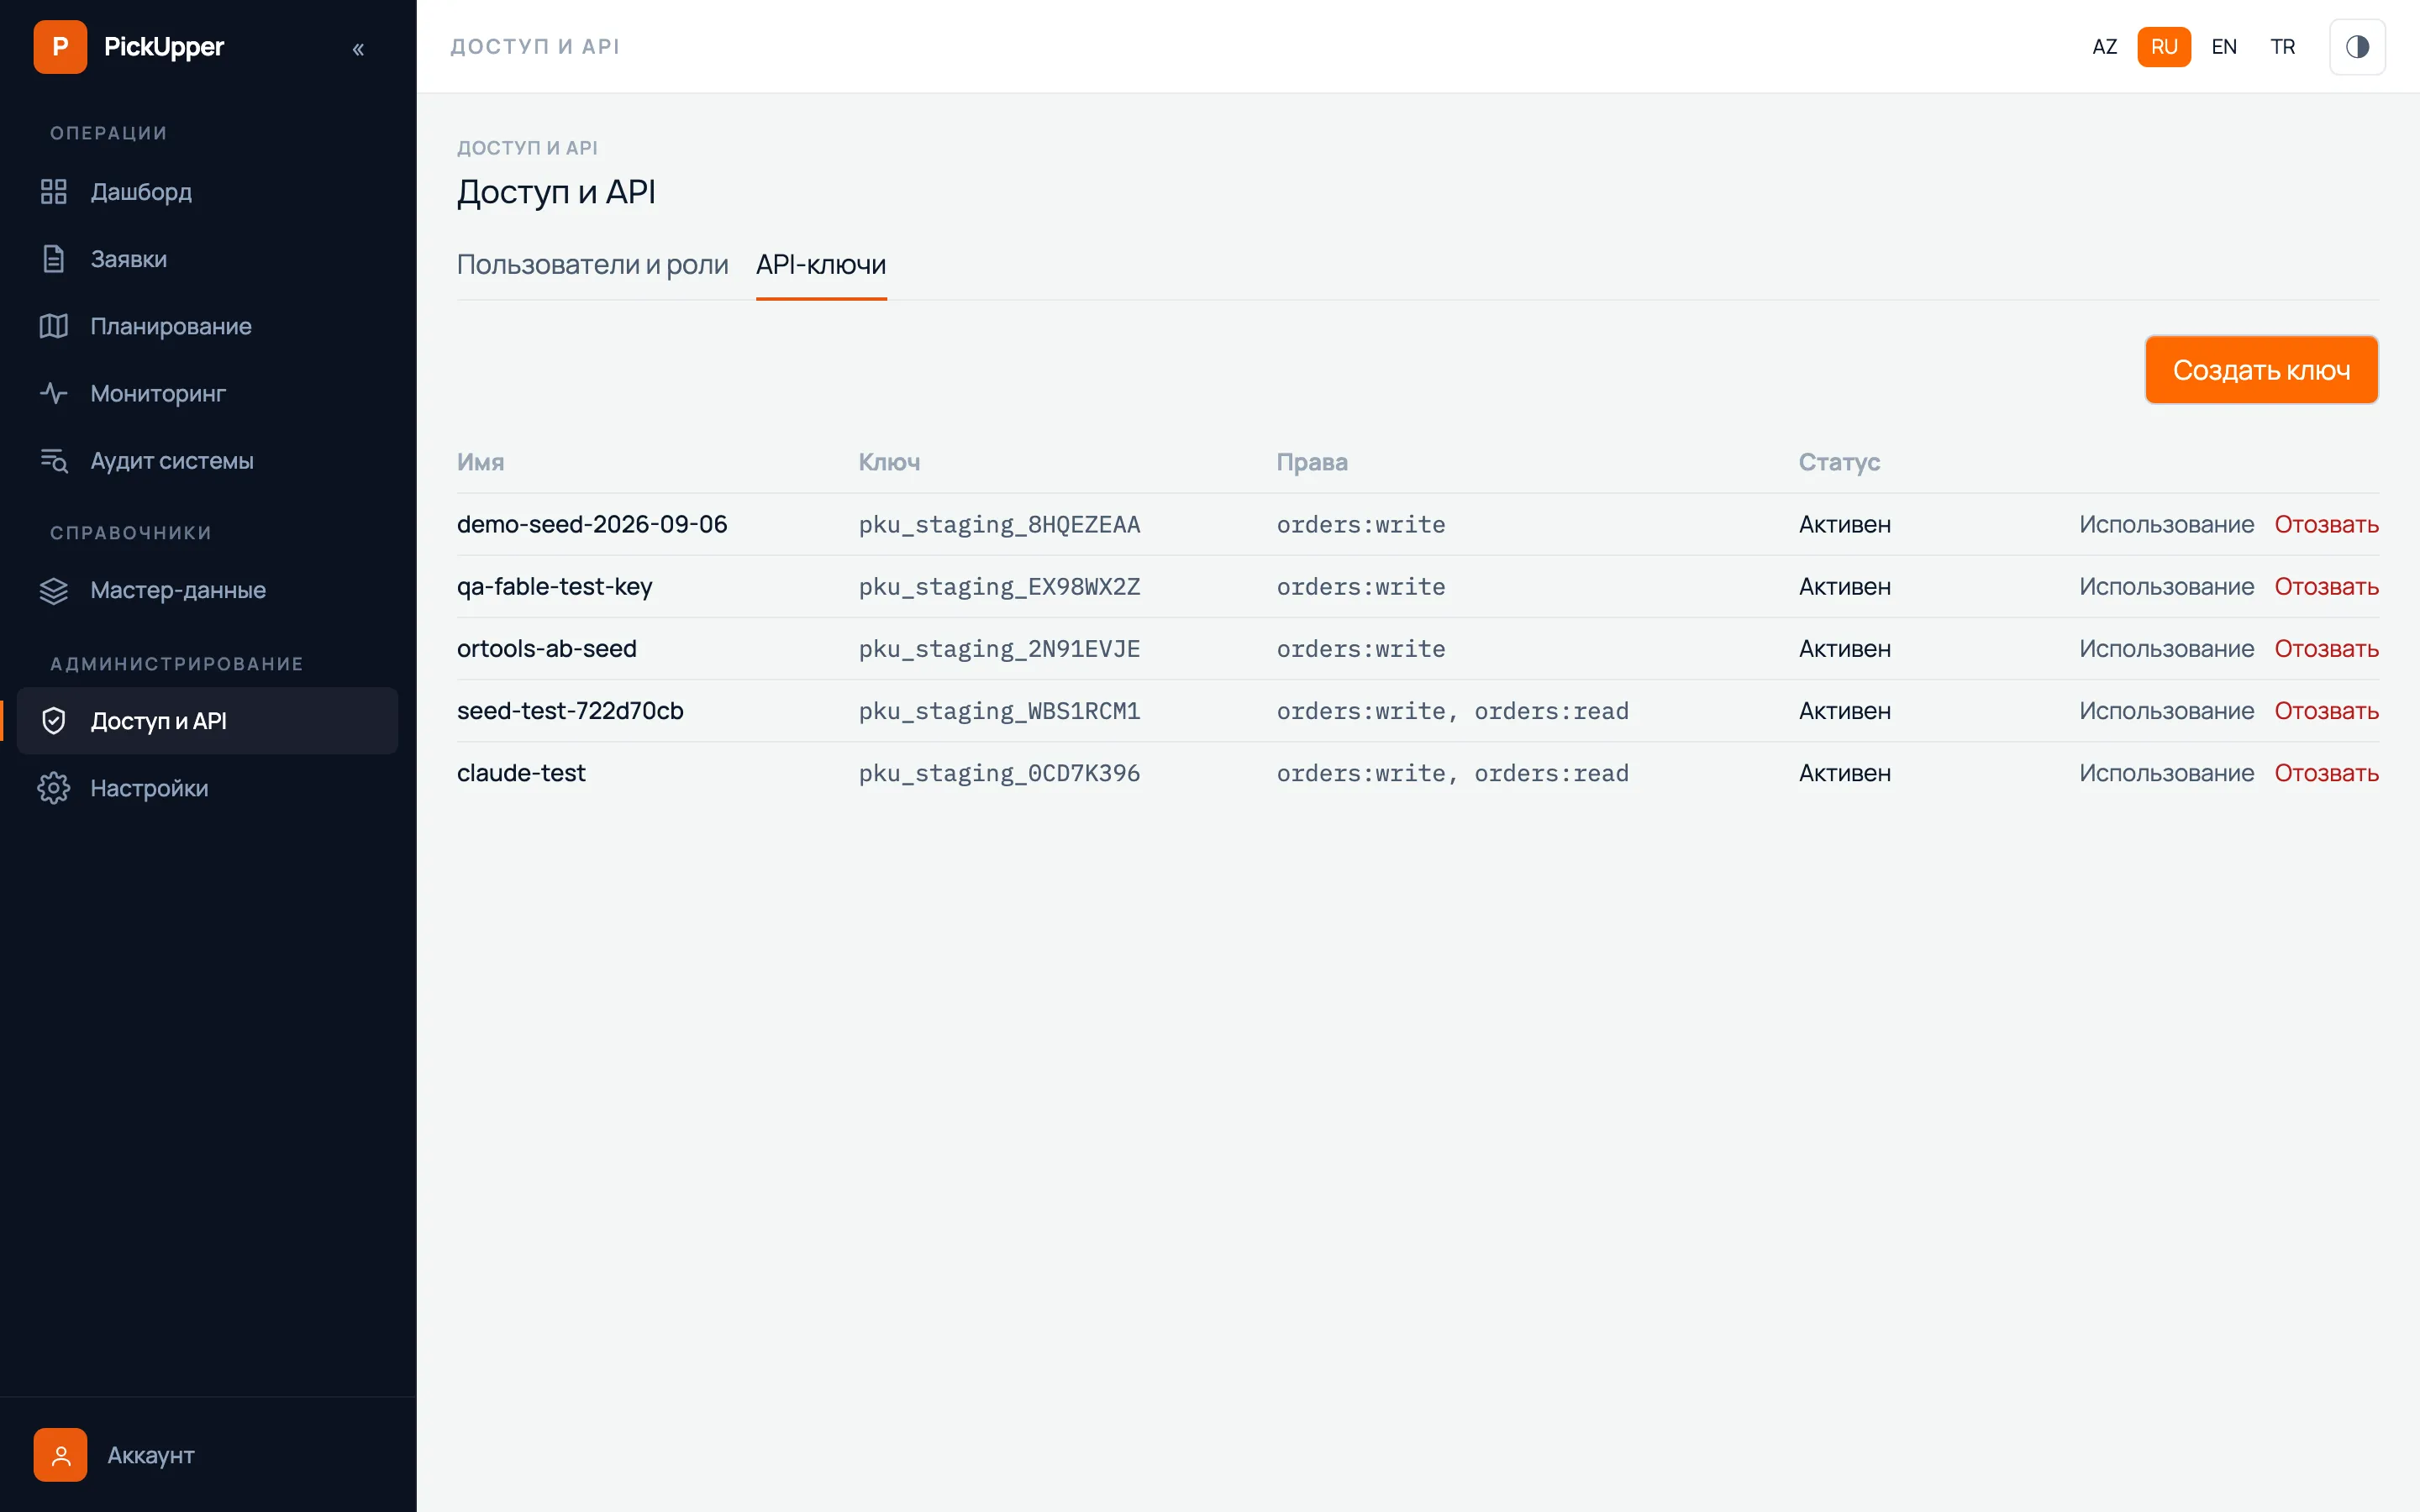
Task: Click the Заявки document icon
Action: pyautogui.click(x=54, y=259)
